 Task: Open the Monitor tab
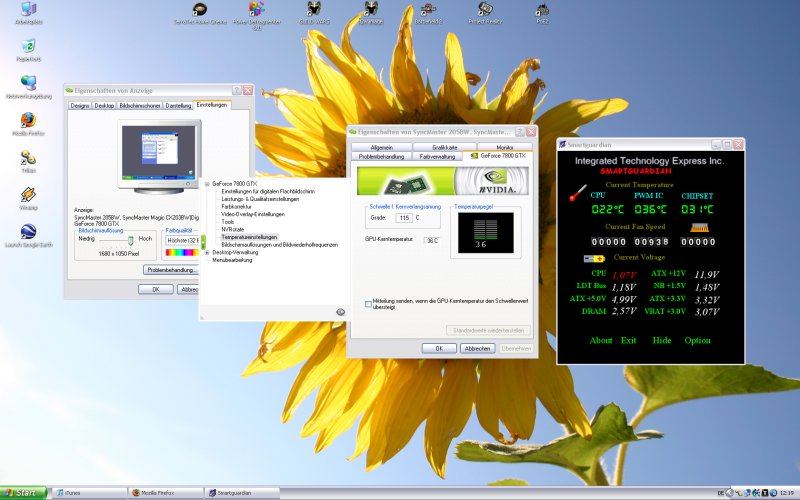(505, 147)
